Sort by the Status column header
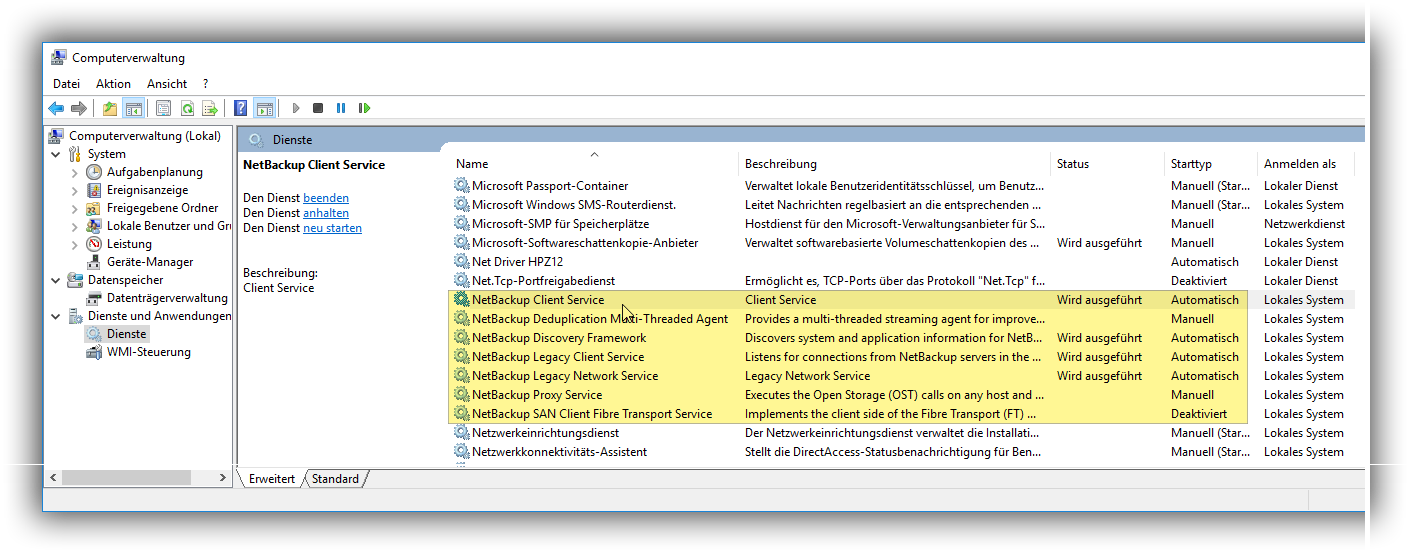Image resolution: width=1407 pixels, height=557 pixels. (x=1109, y=163)
